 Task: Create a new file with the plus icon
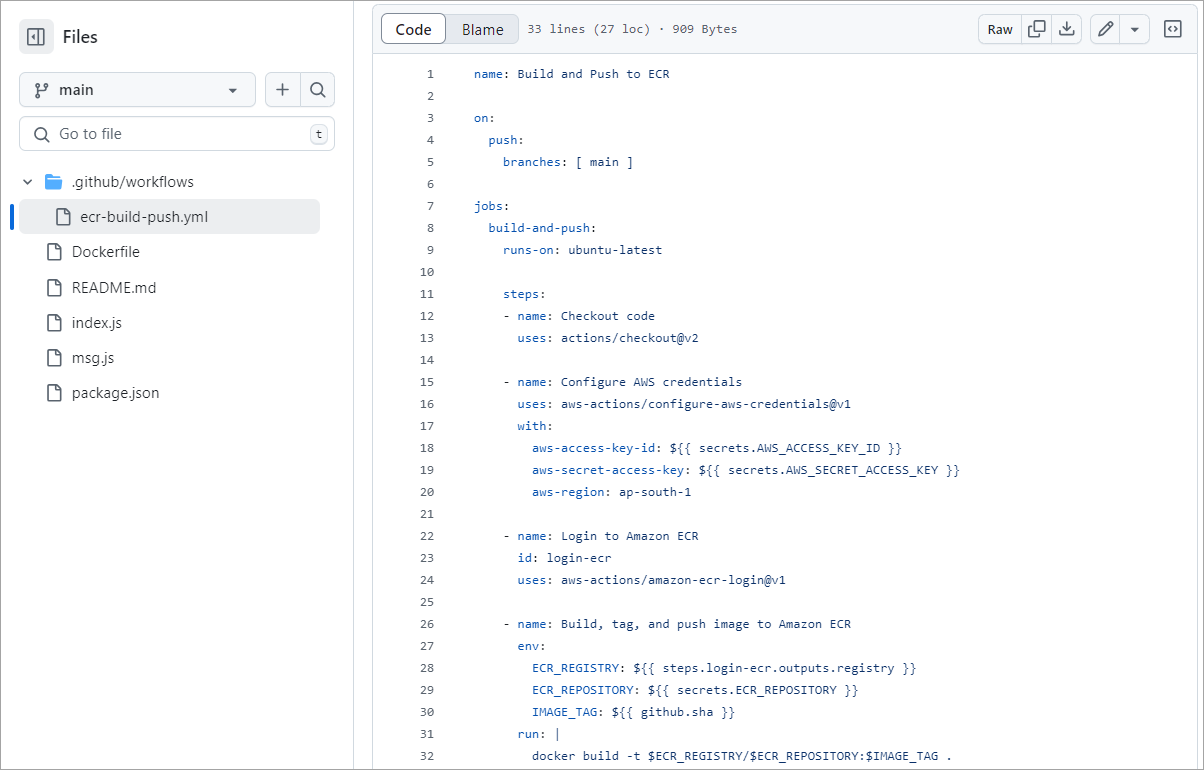(x=283, y=89)
